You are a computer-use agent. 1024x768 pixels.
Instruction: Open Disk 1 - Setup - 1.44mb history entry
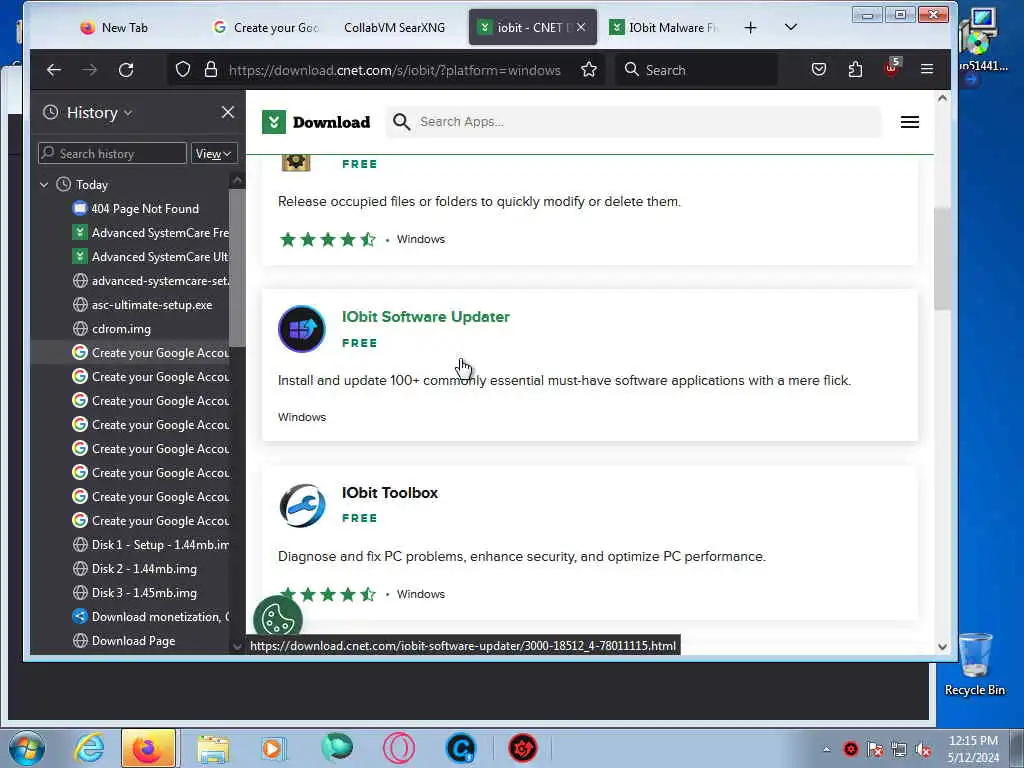point(150,545)
